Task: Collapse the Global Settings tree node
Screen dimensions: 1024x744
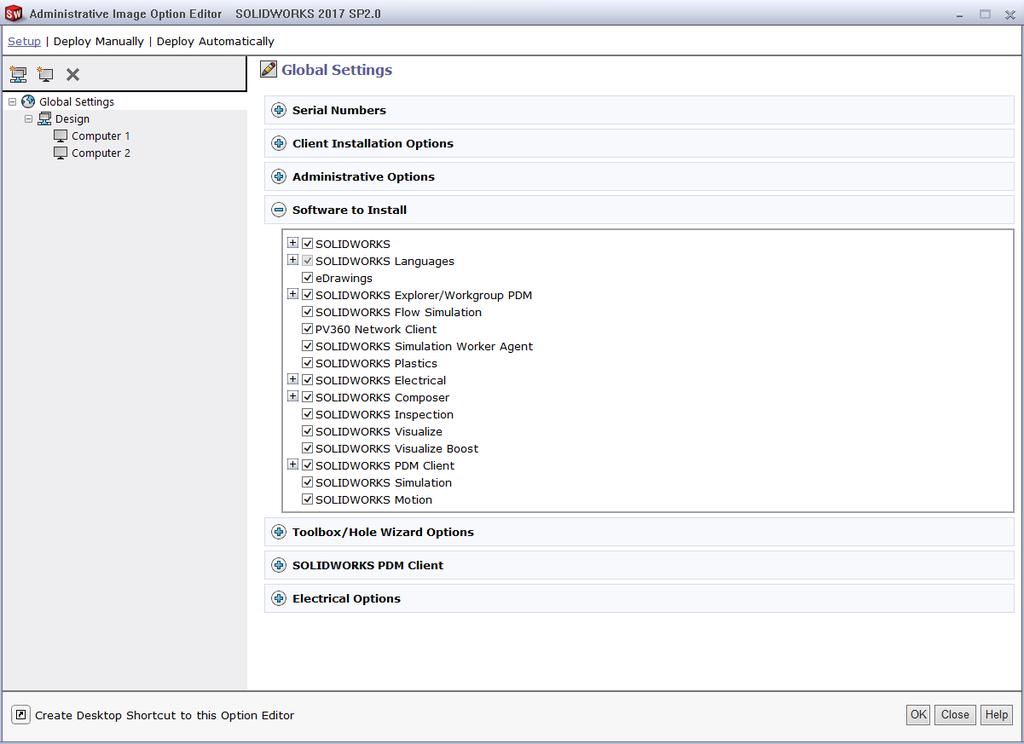Action: pos(12,102)
